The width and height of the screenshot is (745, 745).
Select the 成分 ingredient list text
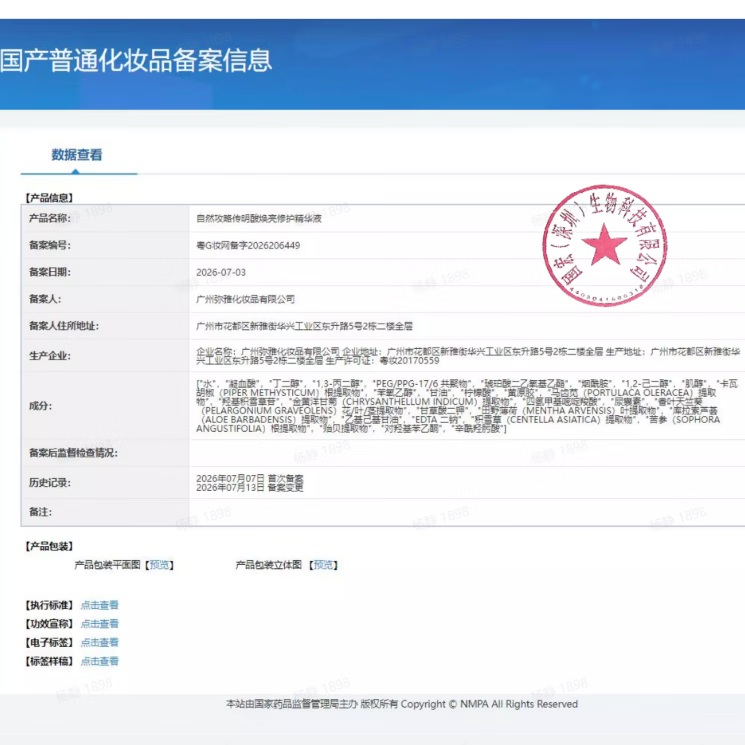[467, 406]
